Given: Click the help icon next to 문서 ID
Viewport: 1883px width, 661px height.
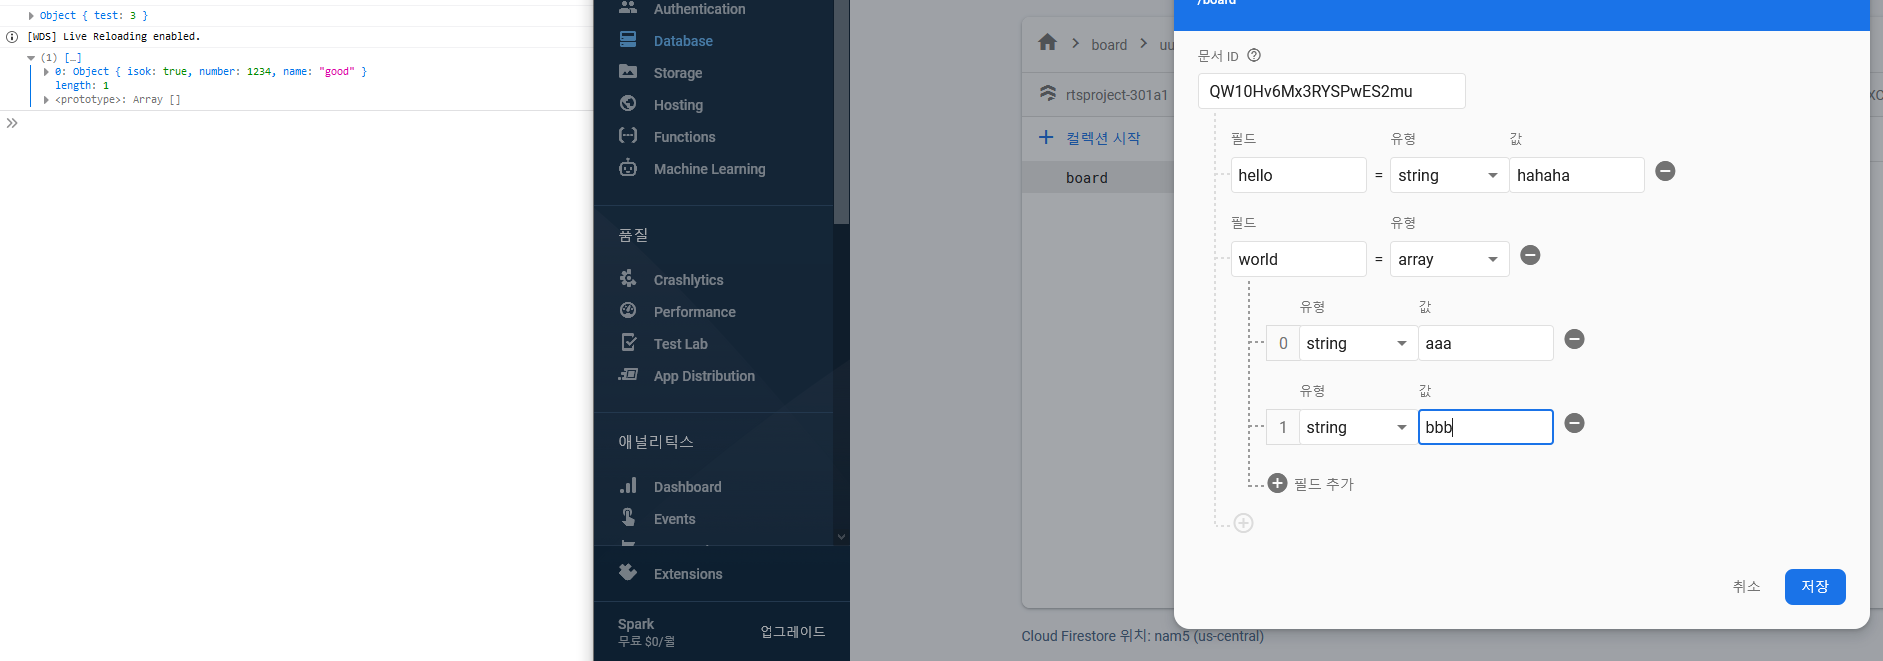Looking at the screenshot, I should pos(1254,56).
